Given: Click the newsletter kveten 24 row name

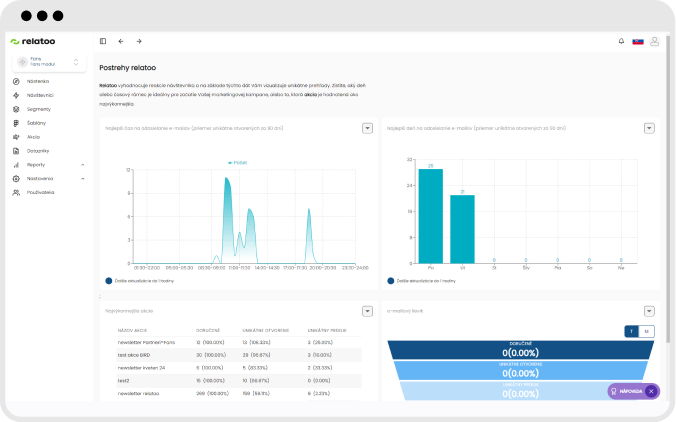Looking at the screenshot, I should 141,368.
